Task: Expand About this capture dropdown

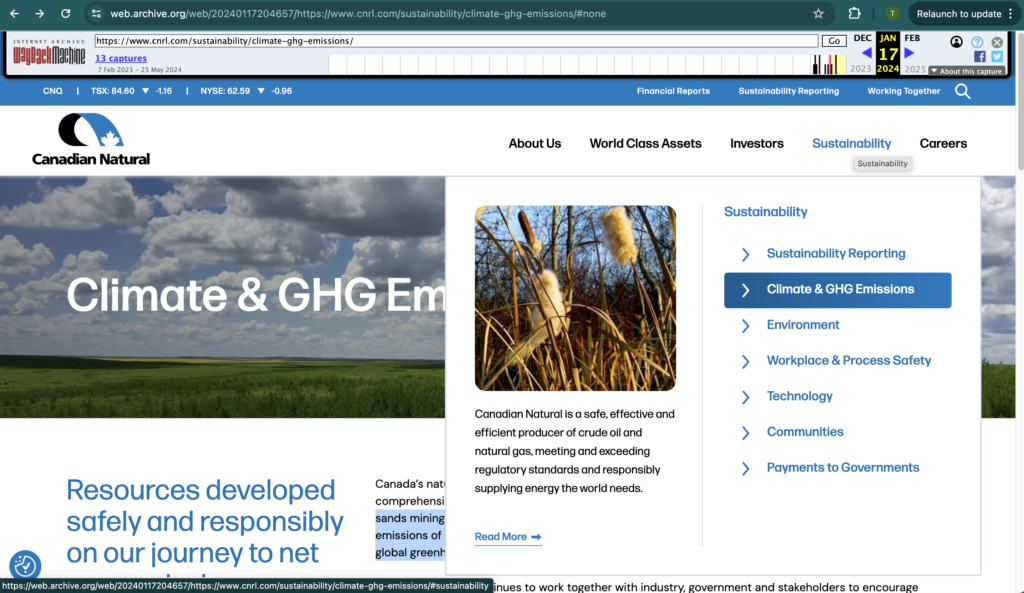Action: (x=967, y=71)
